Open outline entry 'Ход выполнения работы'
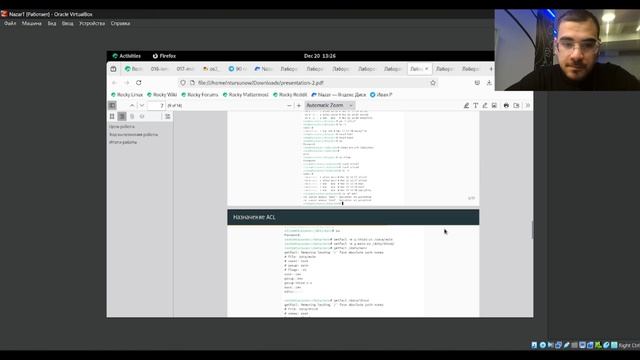Image resolution: width=640 pixels, height=360 pixels. click(x=133, y=134)
